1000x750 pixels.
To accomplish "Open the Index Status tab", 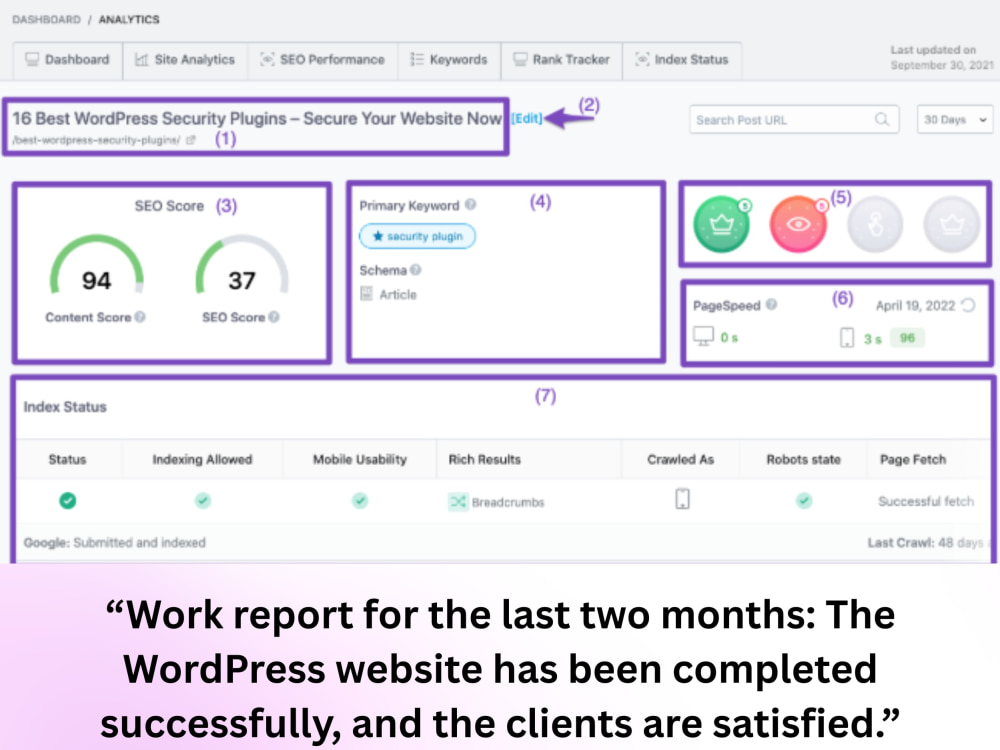I will click(682, 60).
